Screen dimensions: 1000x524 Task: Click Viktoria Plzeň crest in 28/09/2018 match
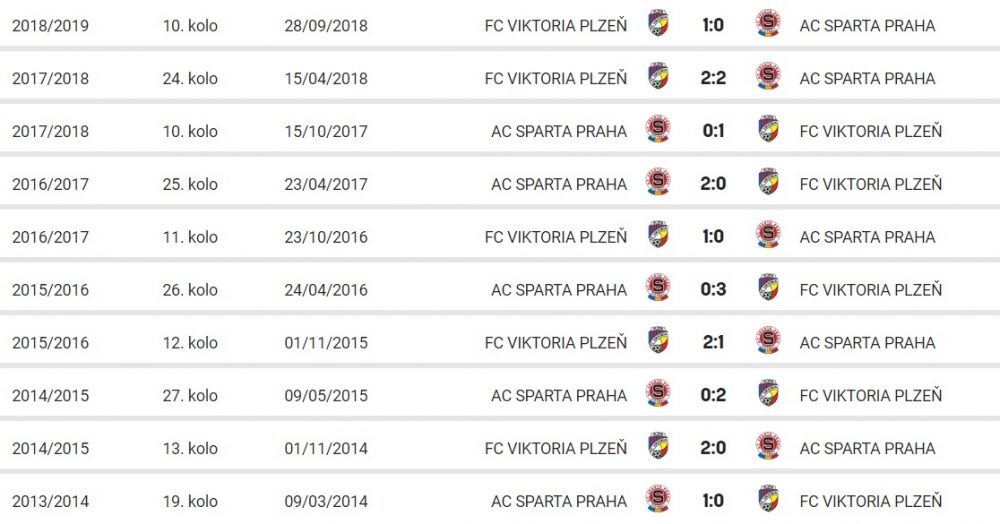658,24
